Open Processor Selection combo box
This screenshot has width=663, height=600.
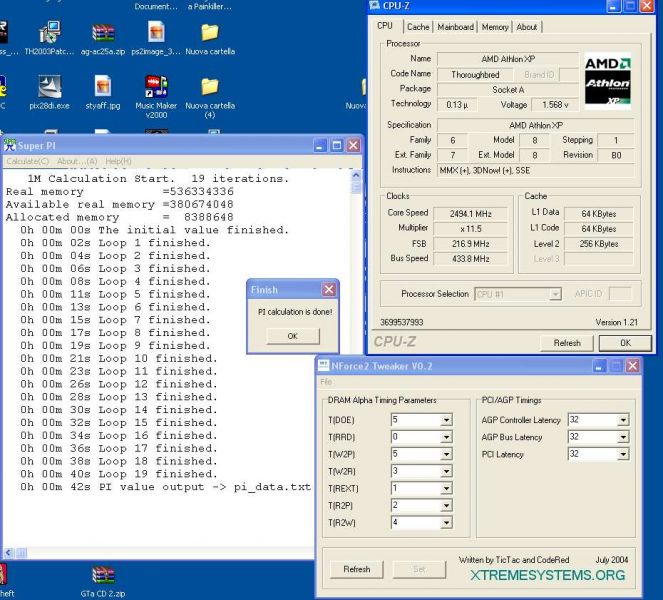[518, 294]
